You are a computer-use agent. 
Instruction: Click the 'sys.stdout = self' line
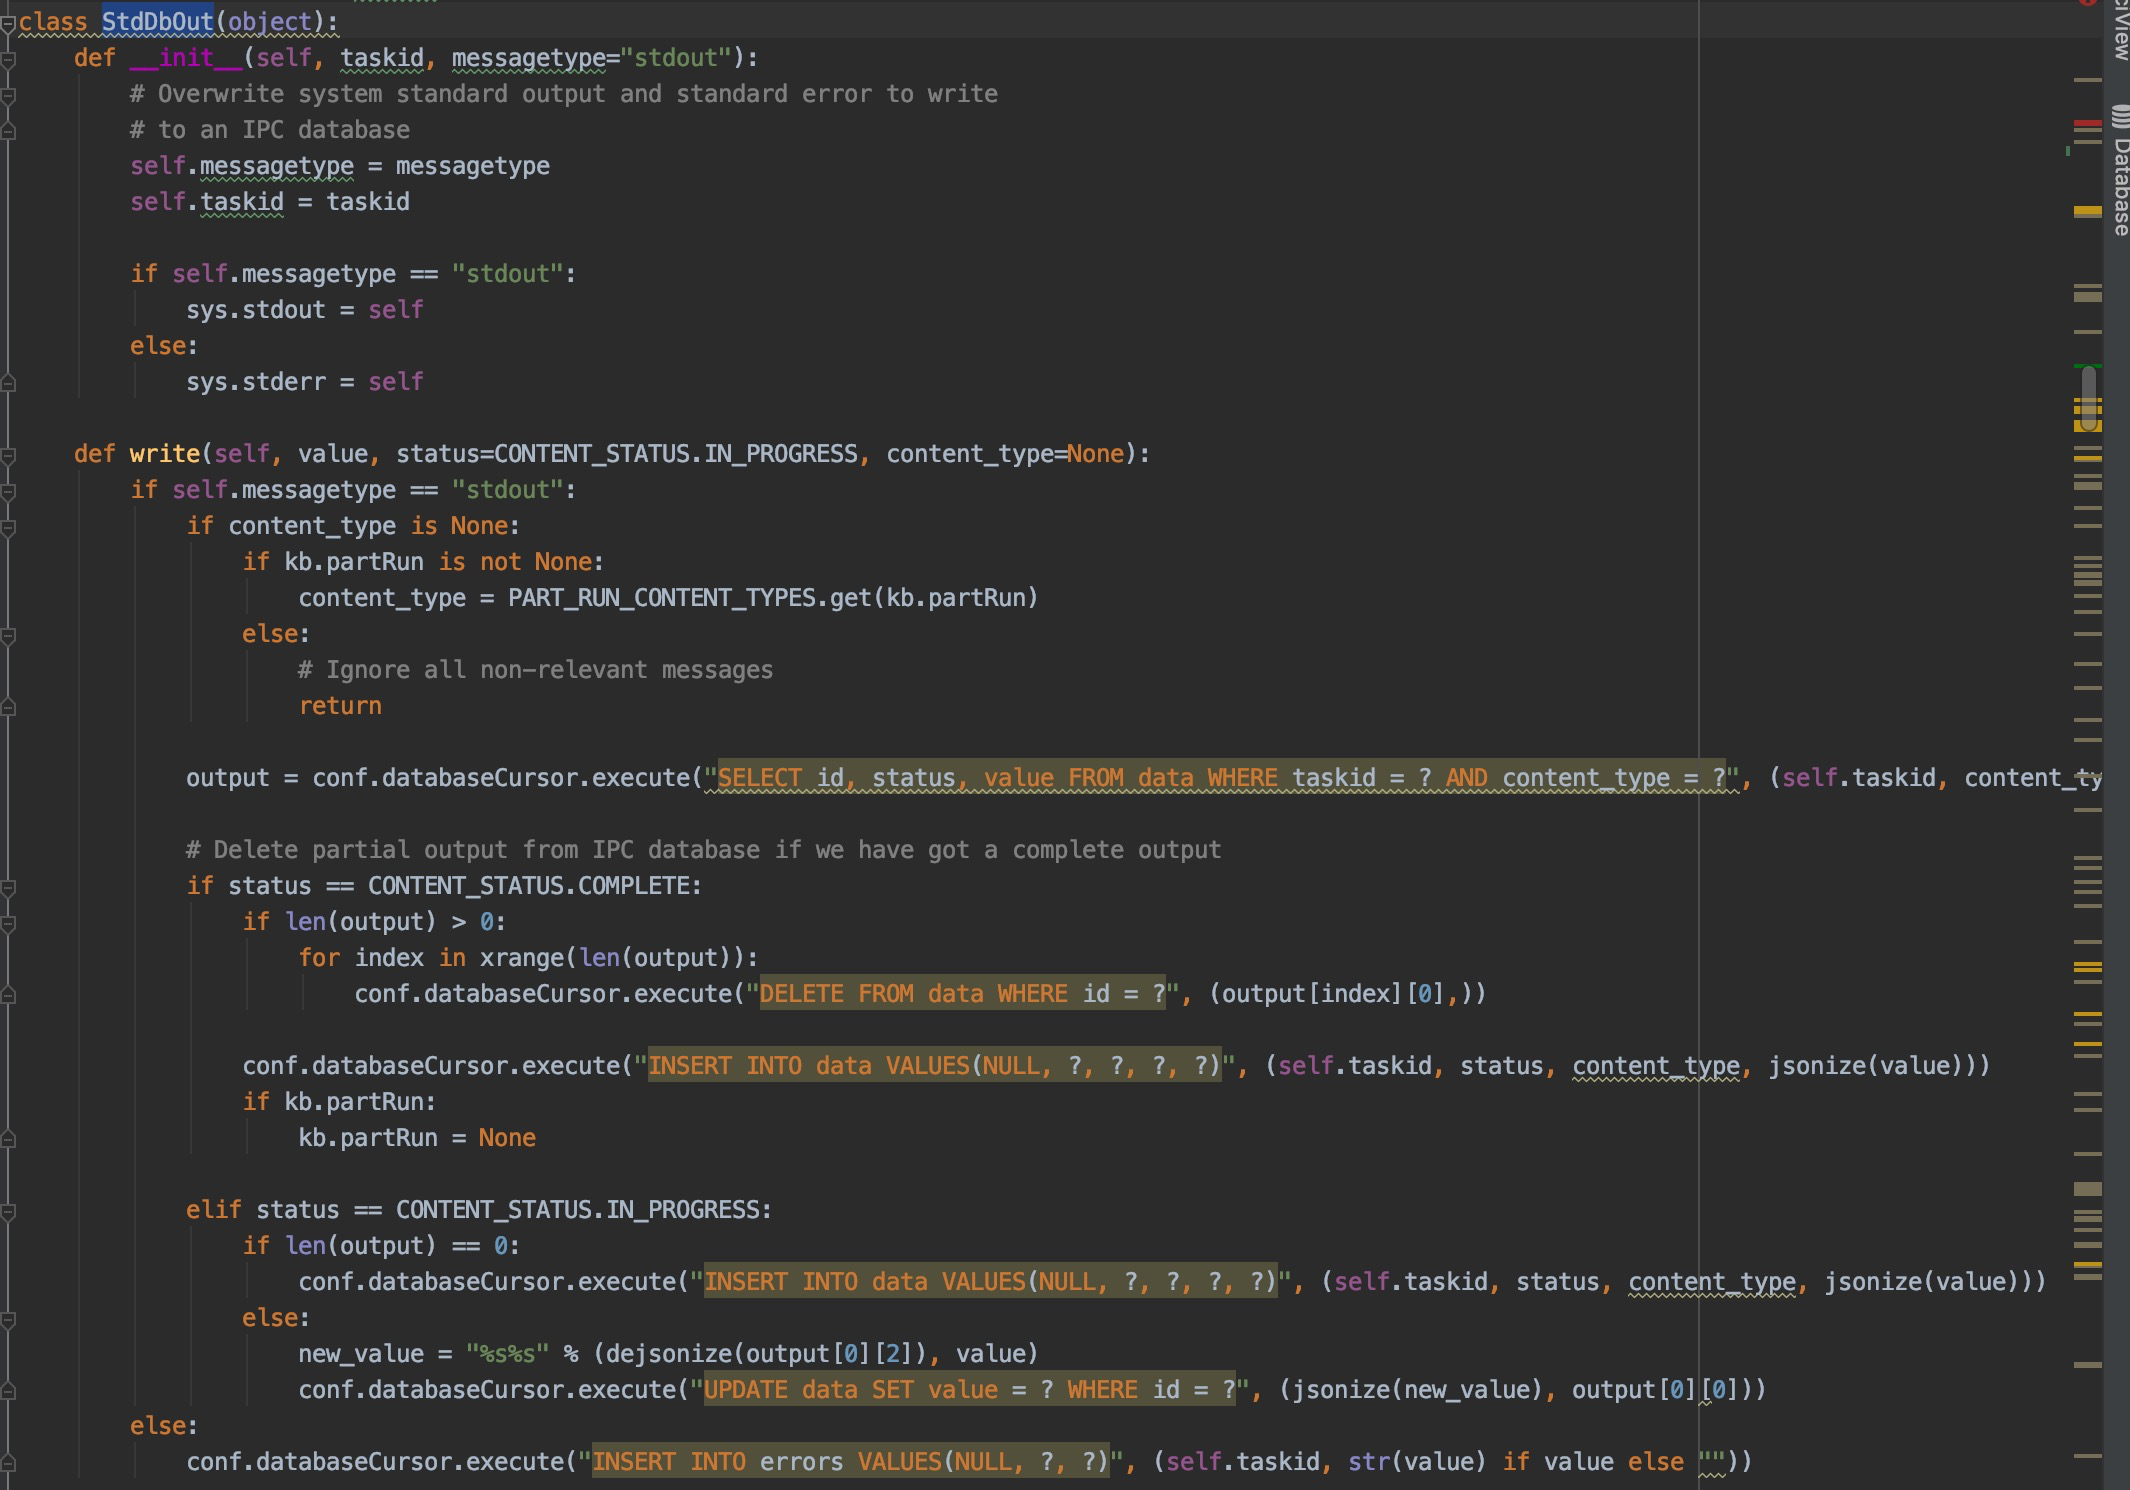pos(304,310)
